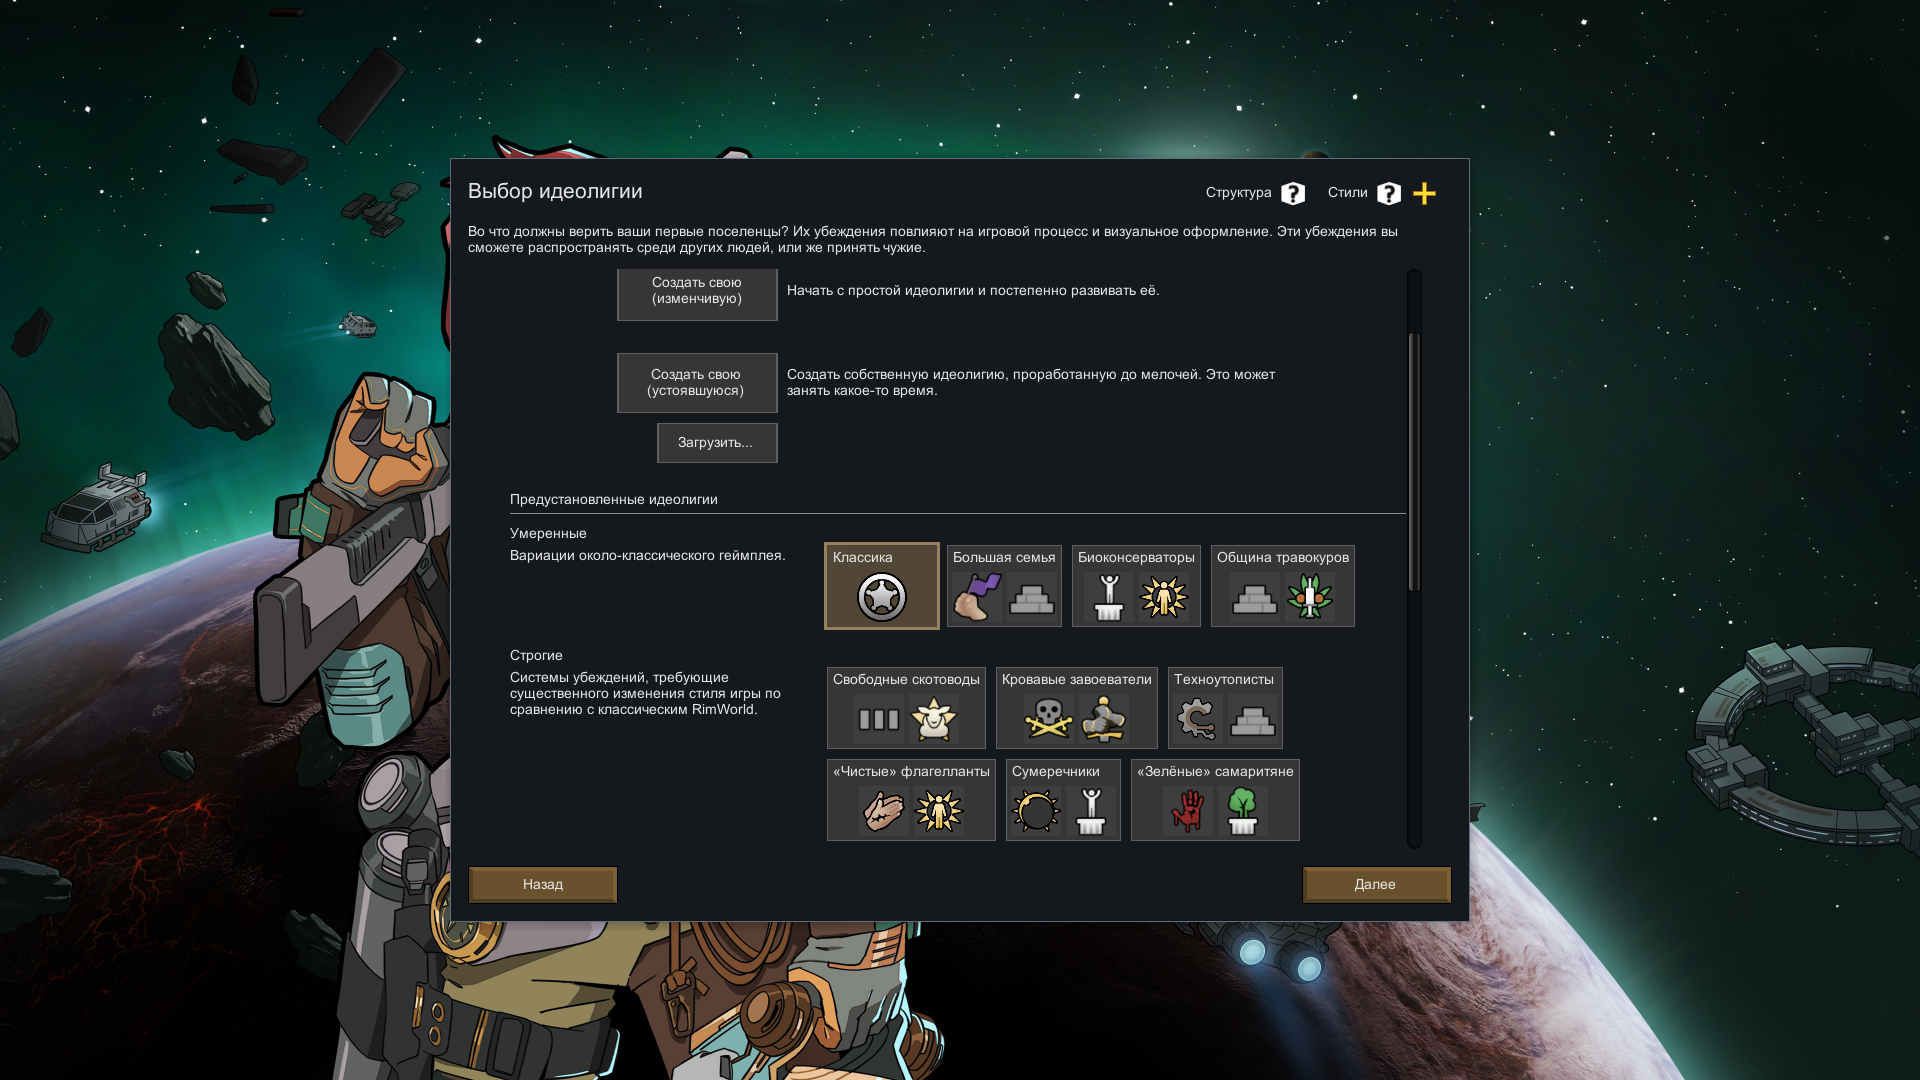Viewport: 1920px width, 1080px height.
Task: Select the Кровавые завоеватели preset title
Action: pyautogui.click(x=1077, y=680)
